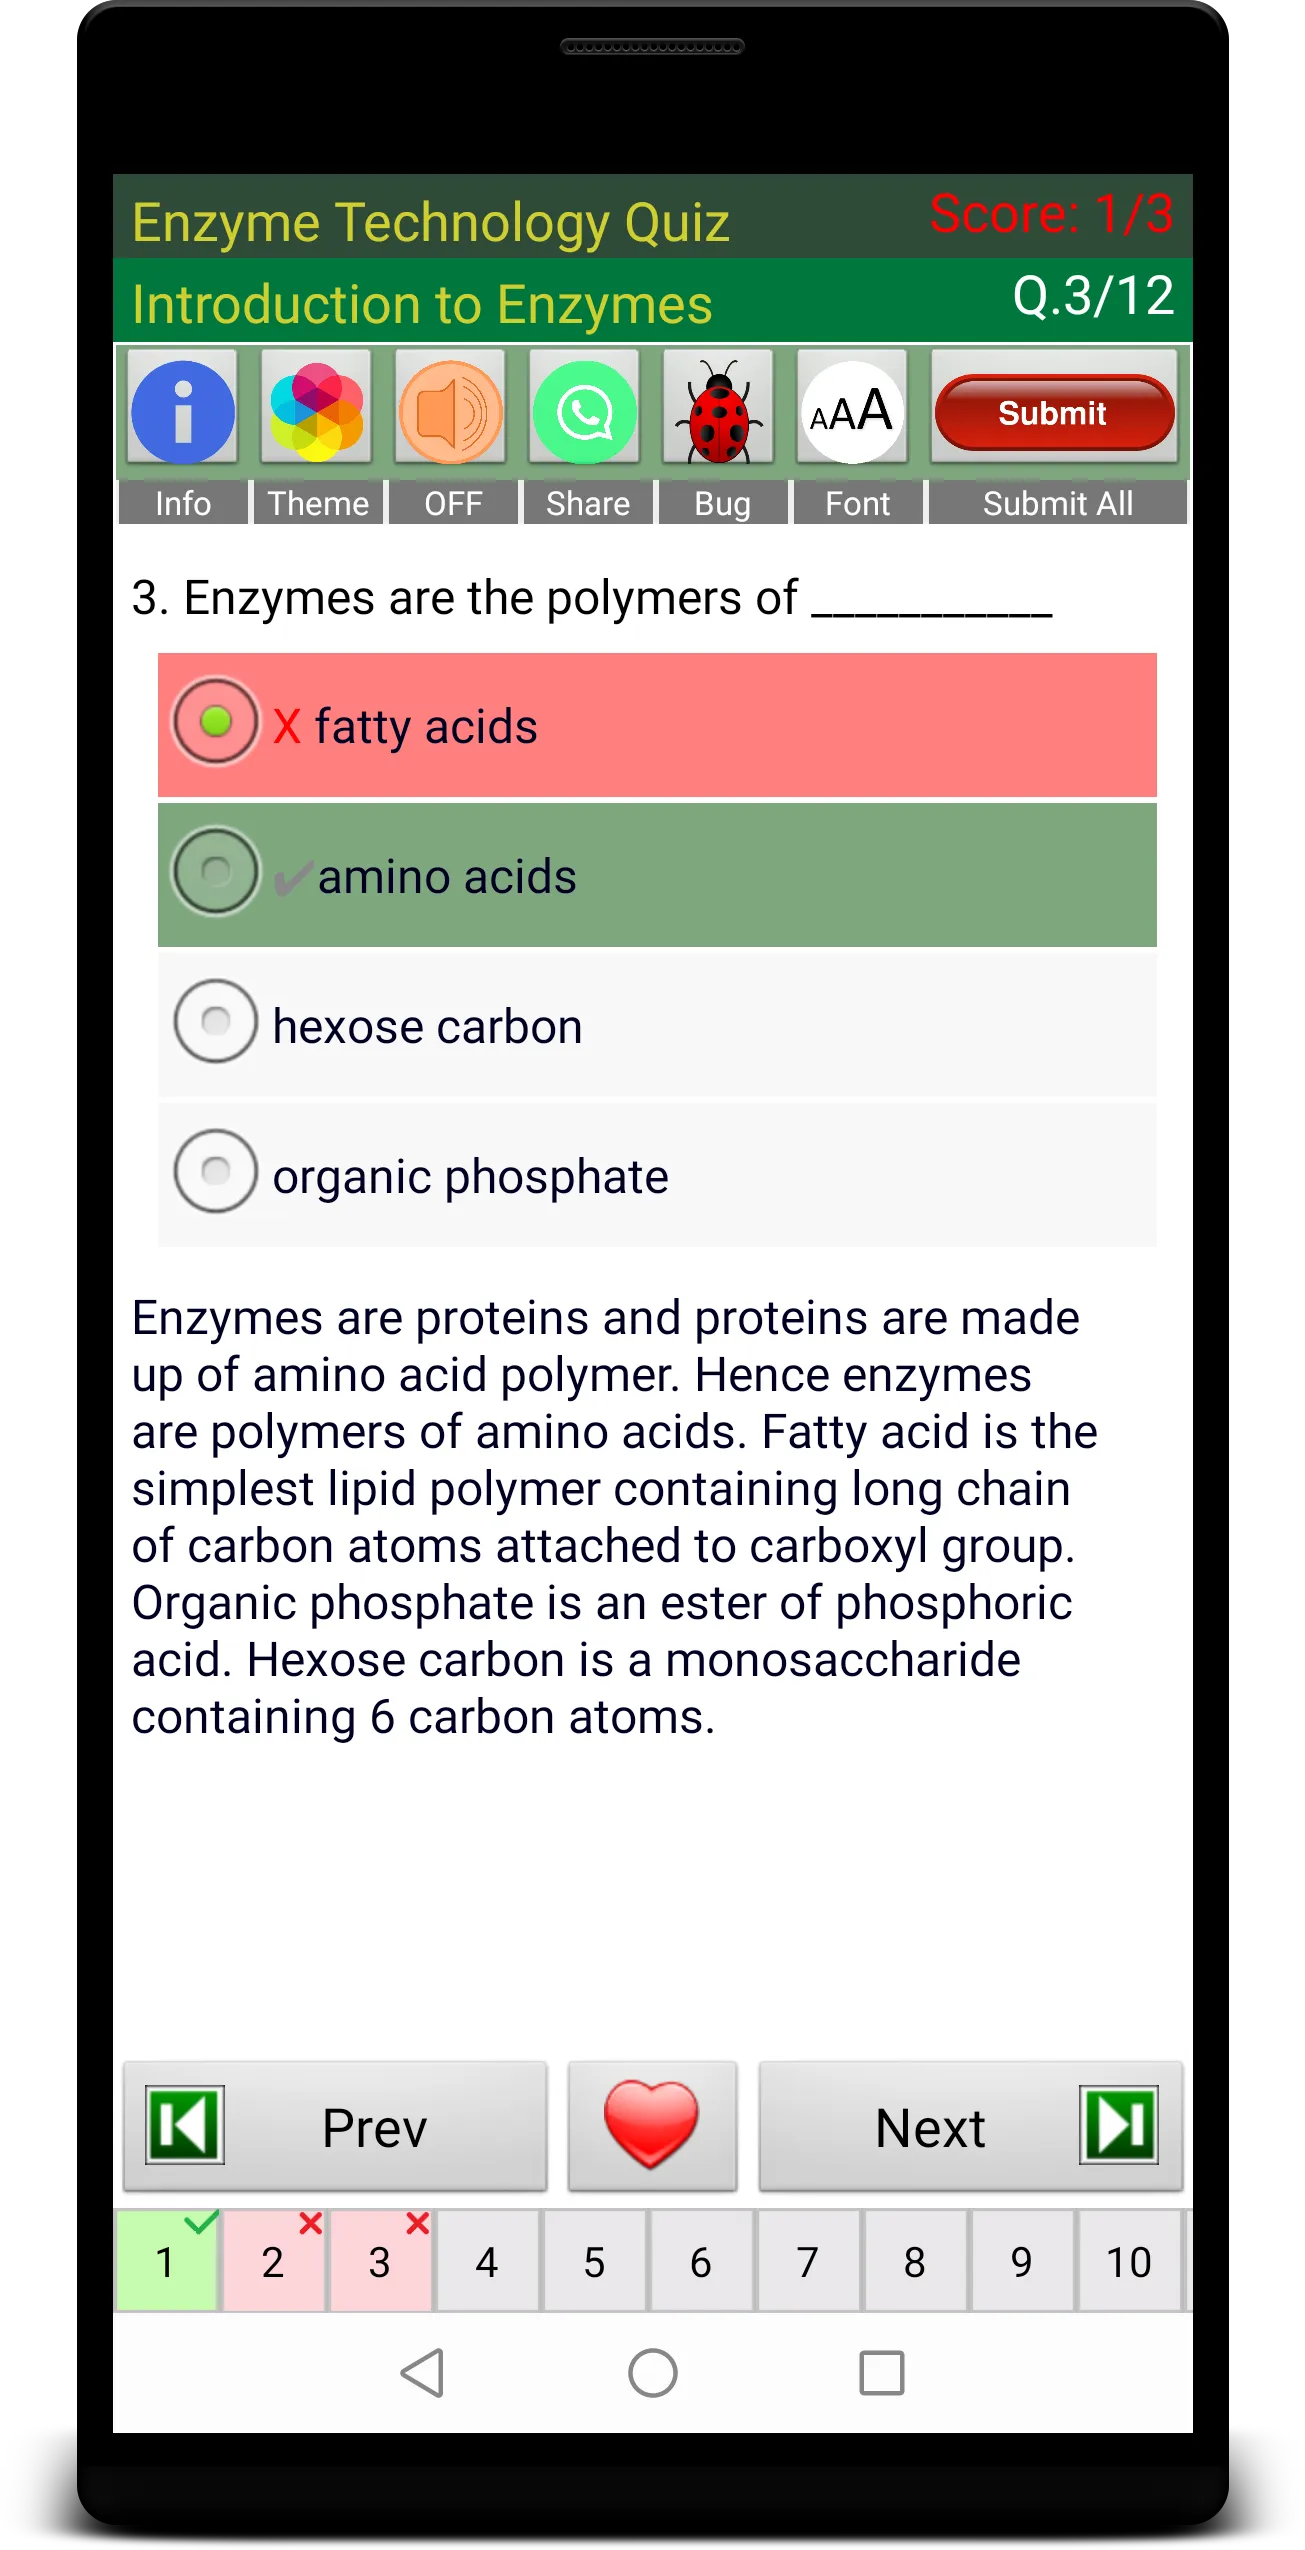Viewport: 1305px width, 2550px height.
Task: Select the hexose carbon radio button
Action: pos(216,1022)
